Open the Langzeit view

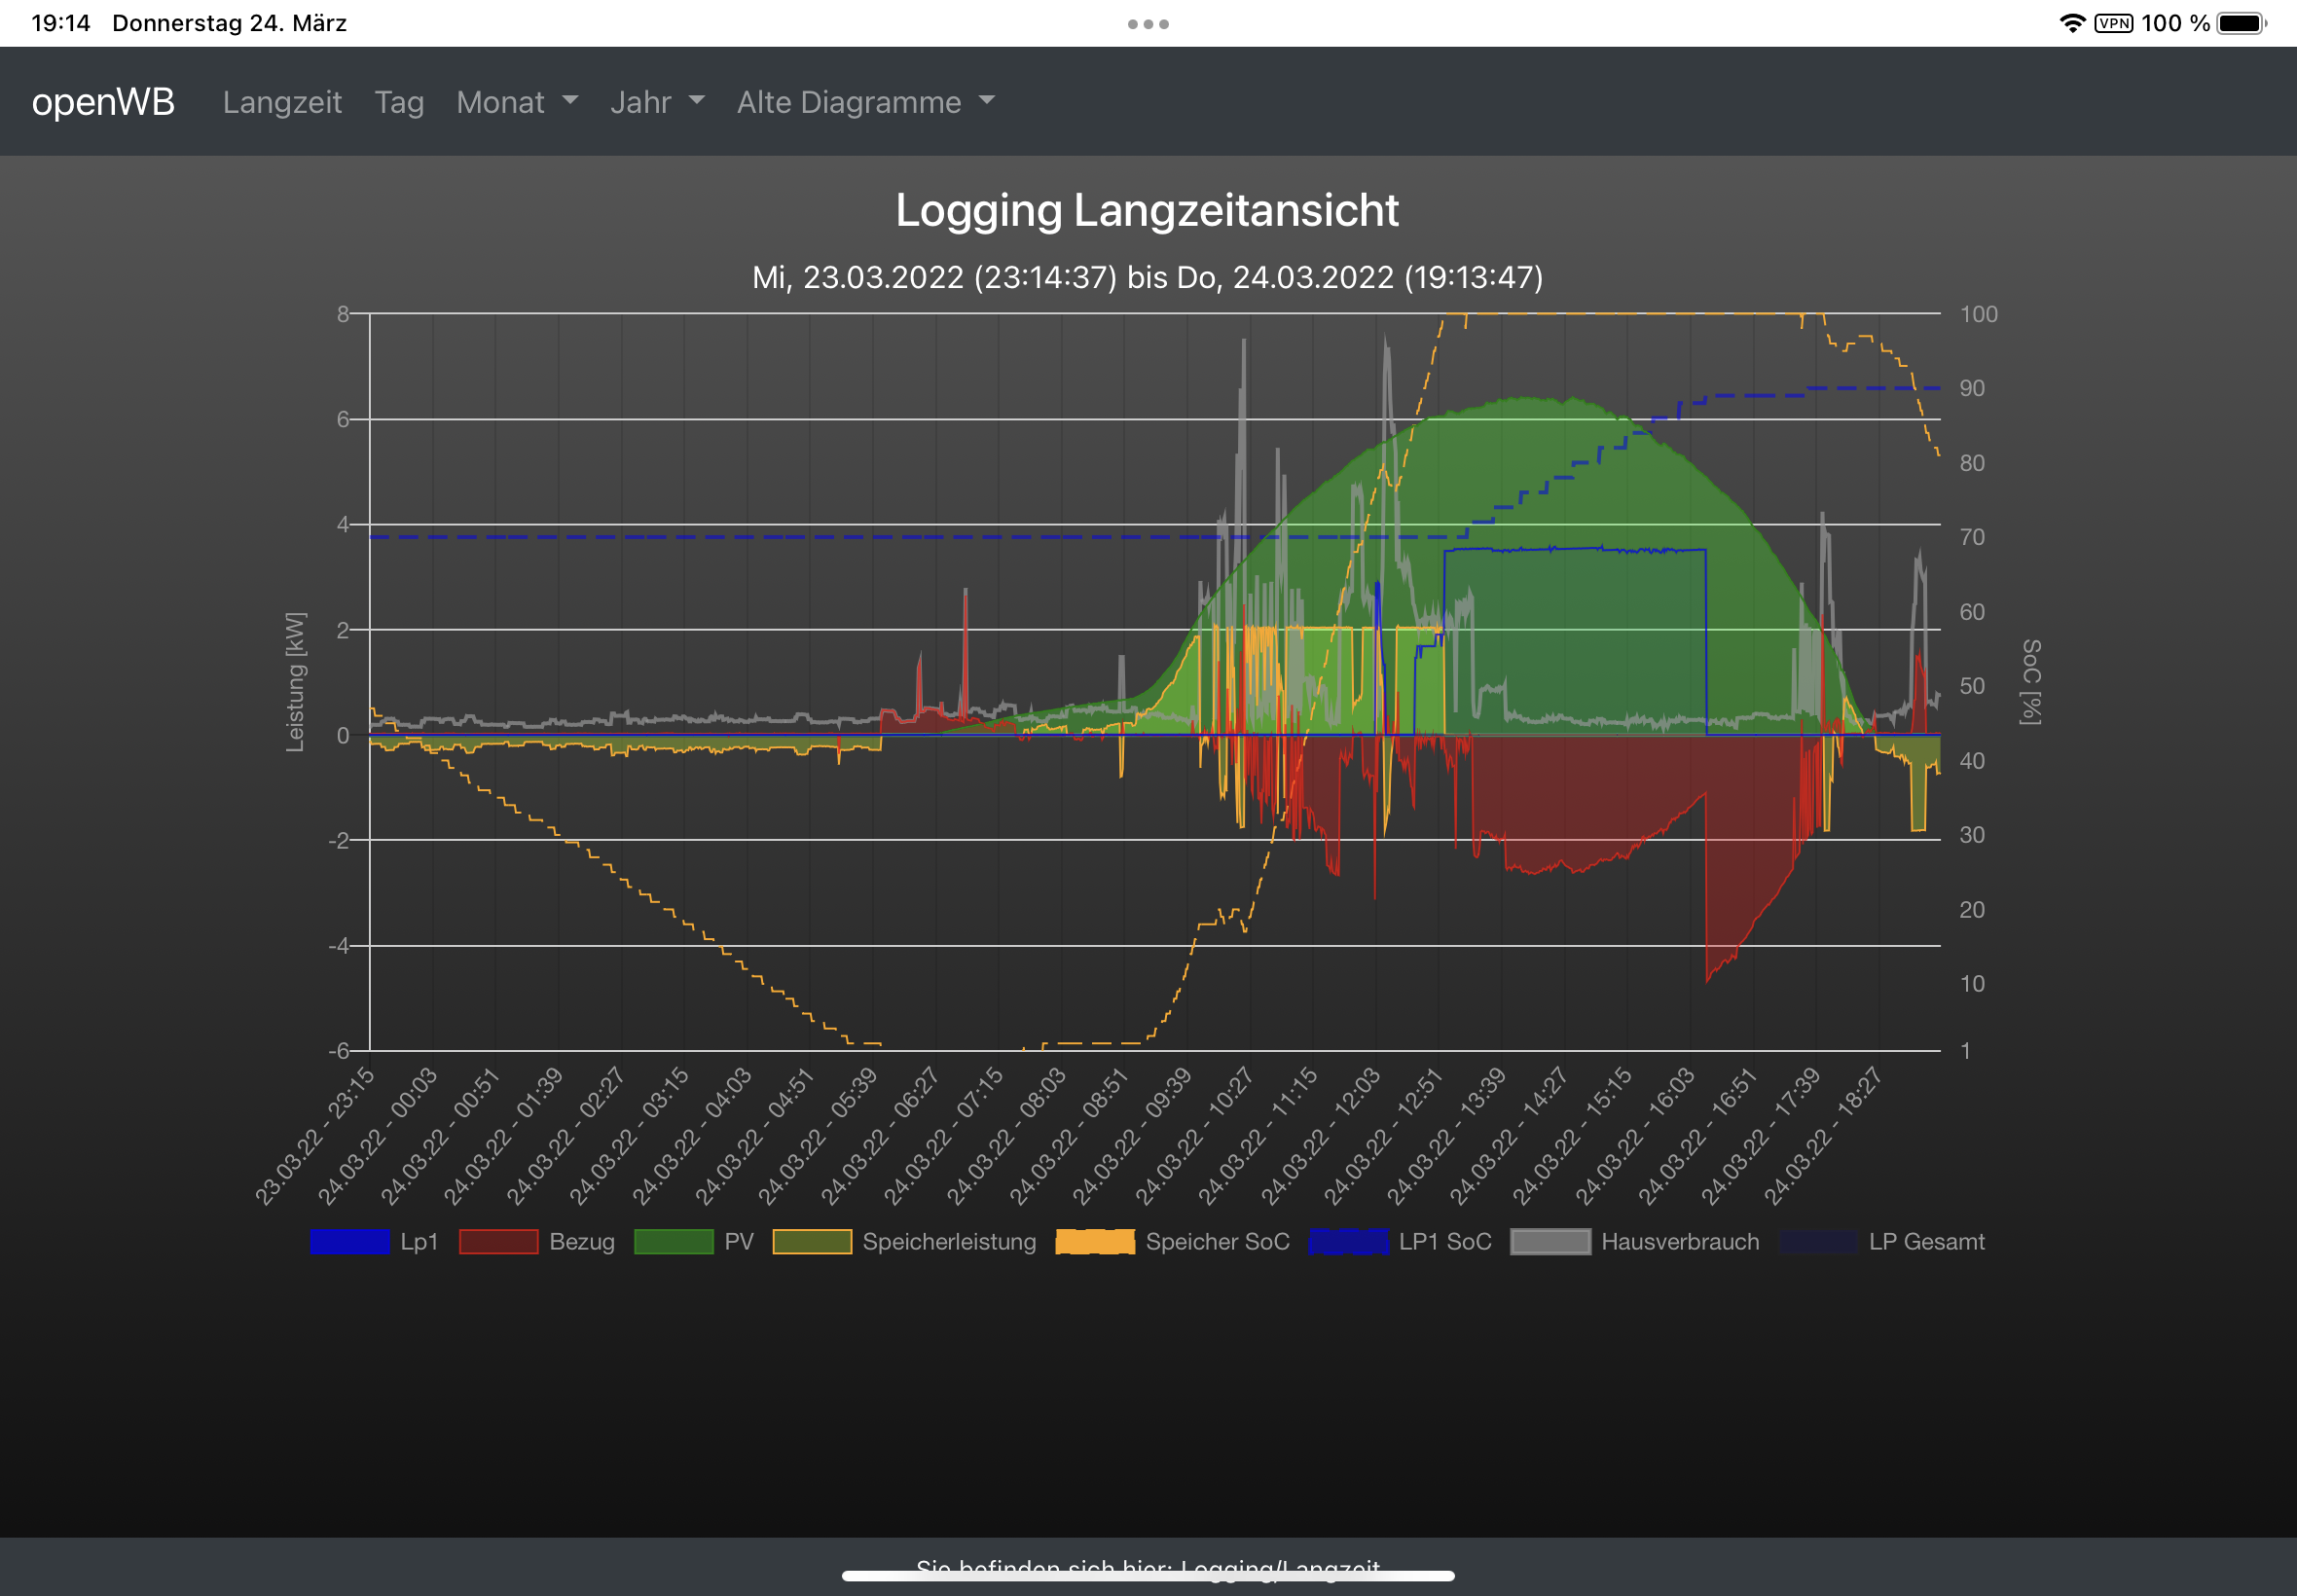point(282,102)
